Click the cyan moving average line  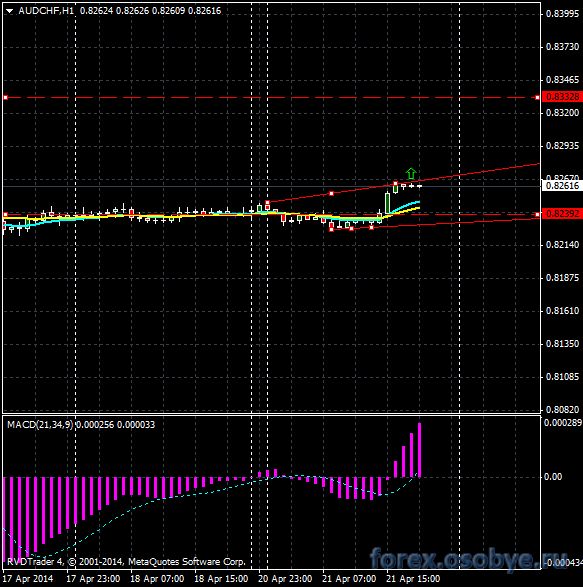pos(406,205)
